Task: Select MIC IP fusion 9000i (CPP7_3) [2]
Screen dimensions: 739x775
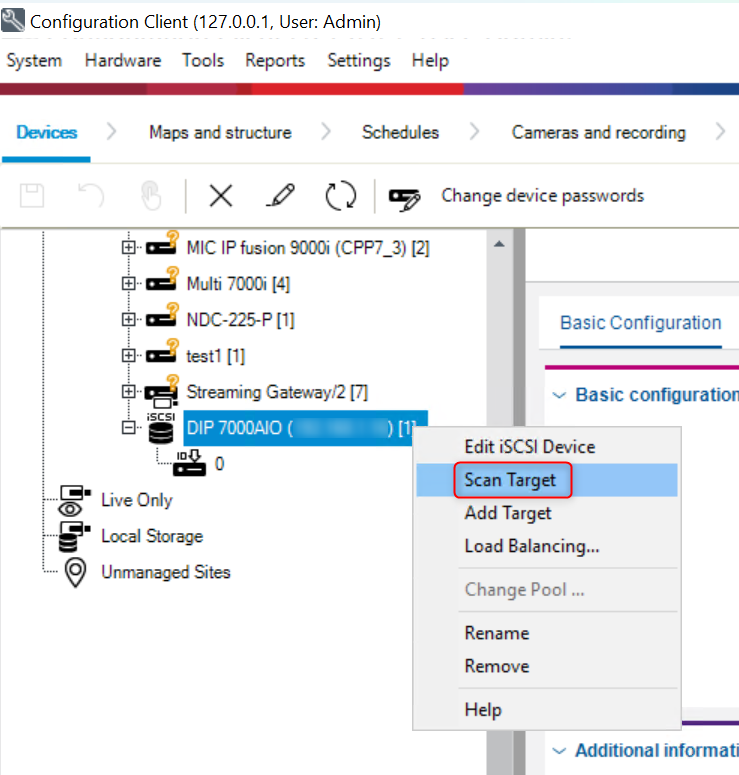Action: tap(308, 248)
